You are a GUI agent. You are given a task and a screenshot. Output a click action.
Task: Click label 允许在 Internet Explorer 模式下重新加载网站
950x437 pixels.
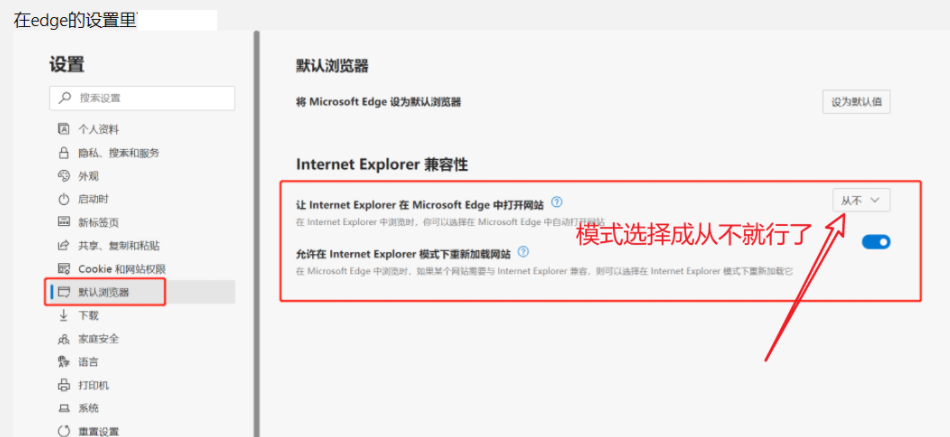tap(403, 252)
